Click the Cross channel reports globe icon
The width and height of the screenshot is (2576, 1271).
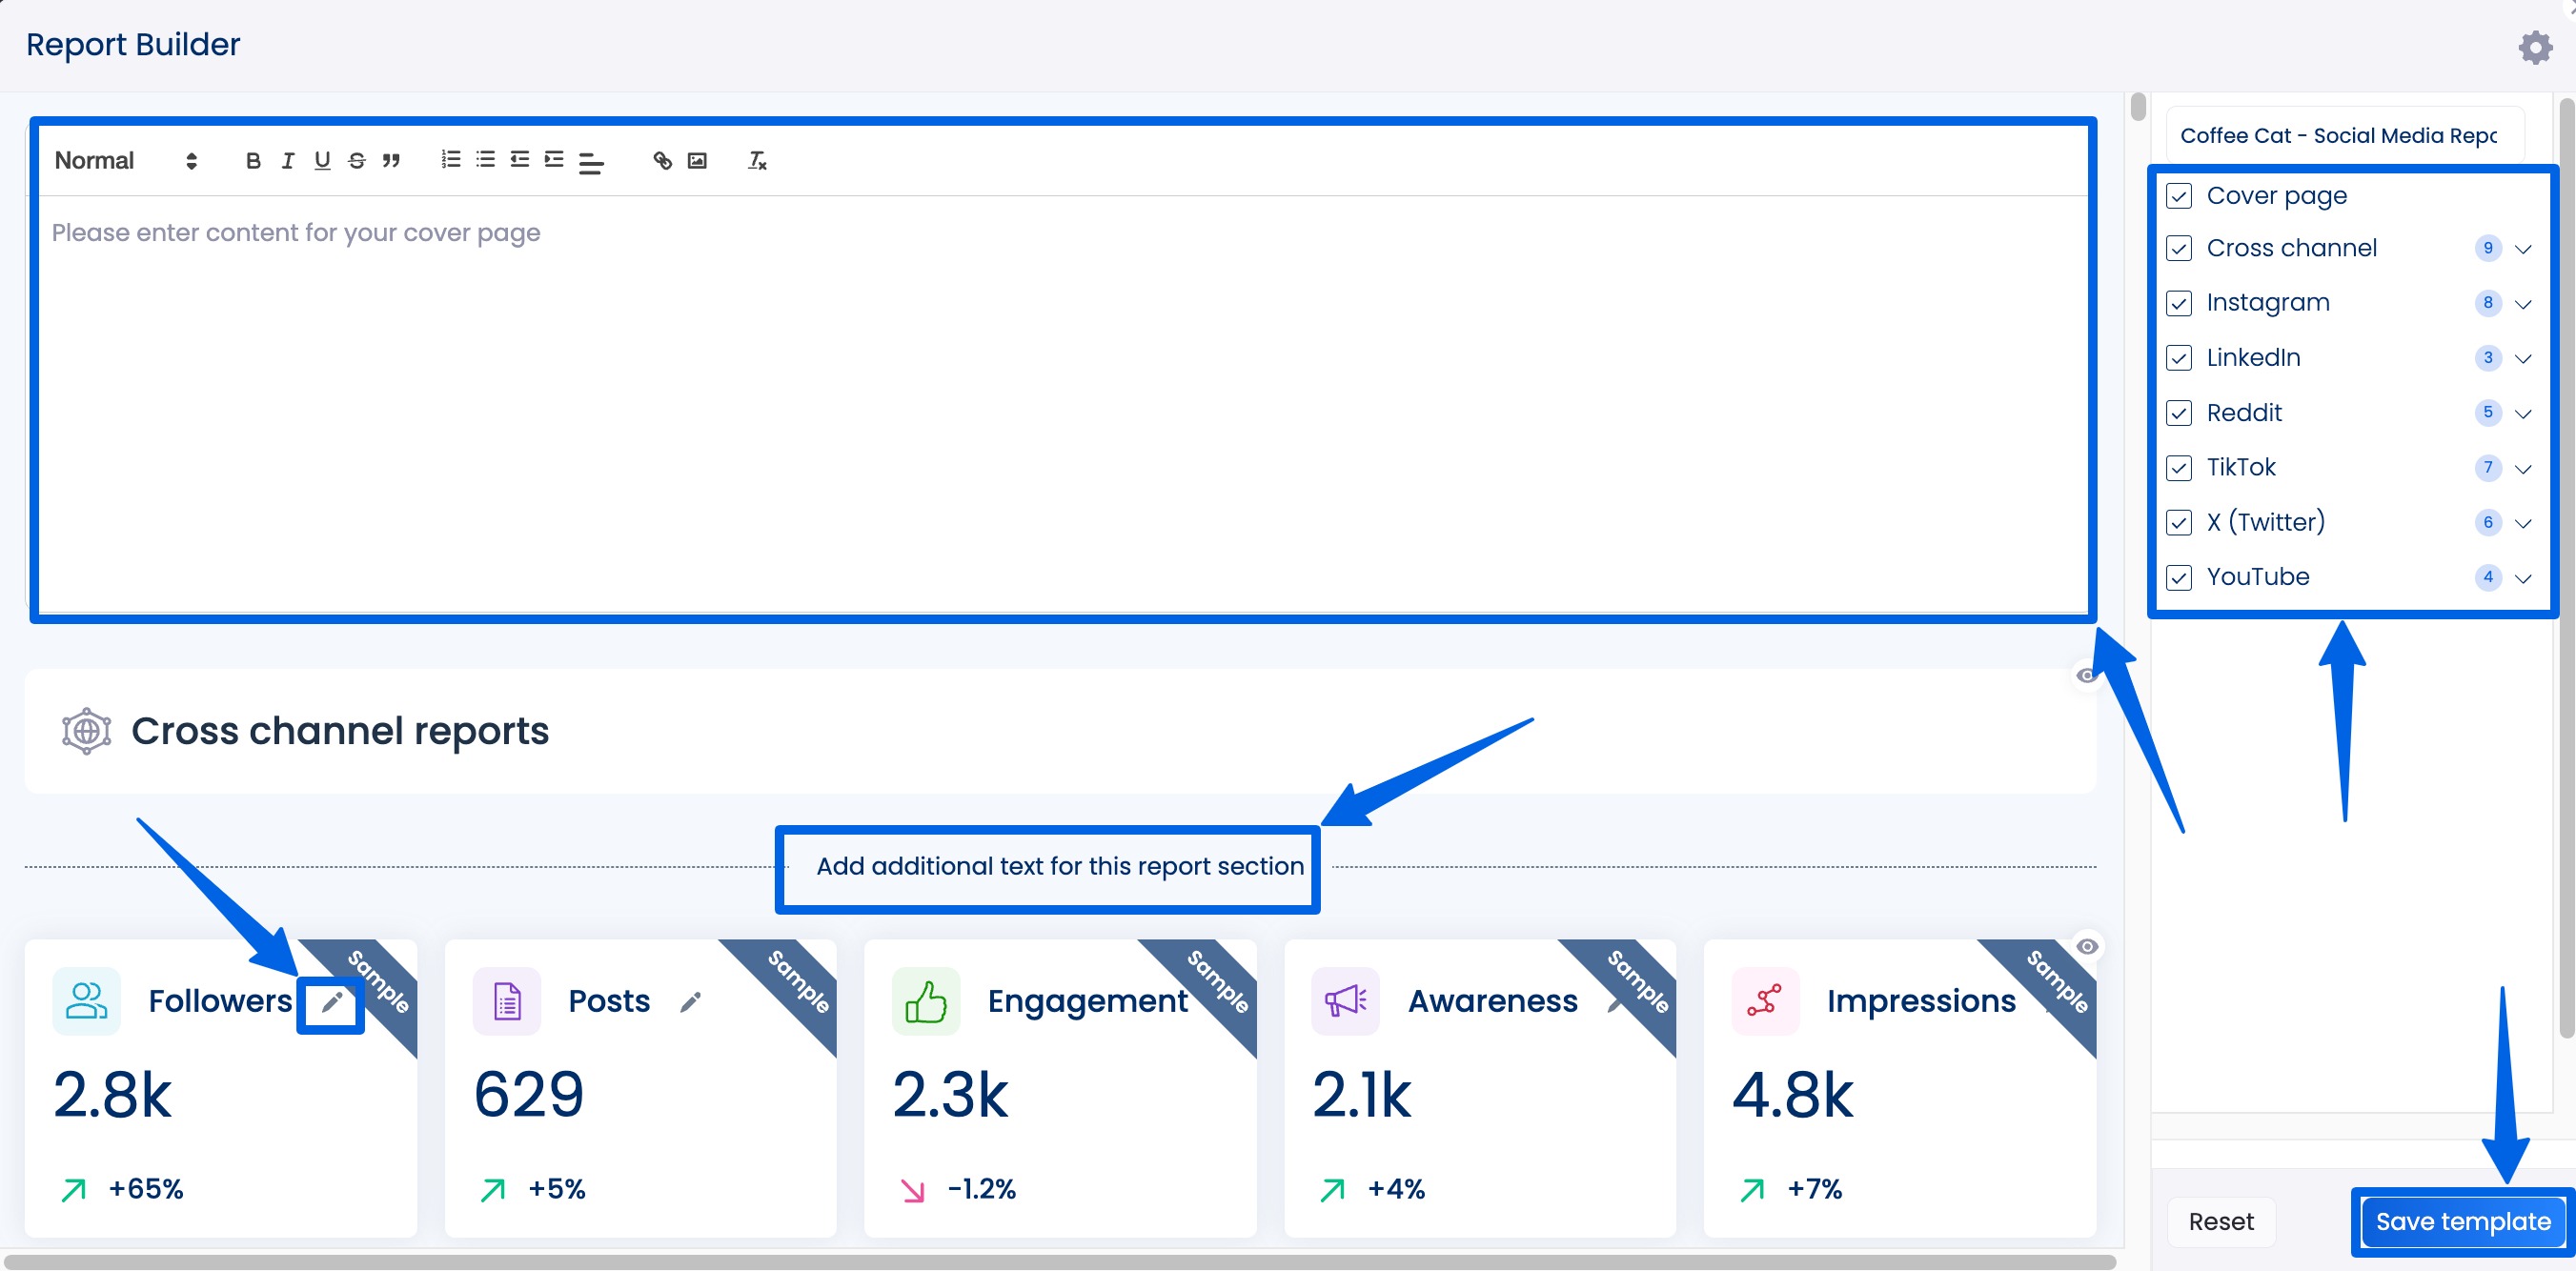[x=85, y=731]
